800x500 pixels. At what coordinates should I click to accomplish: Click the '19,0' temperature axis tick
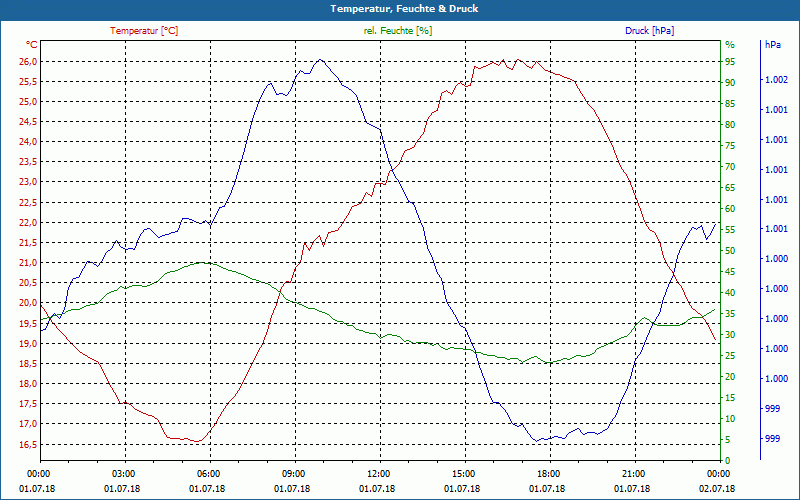click(28, 343)
